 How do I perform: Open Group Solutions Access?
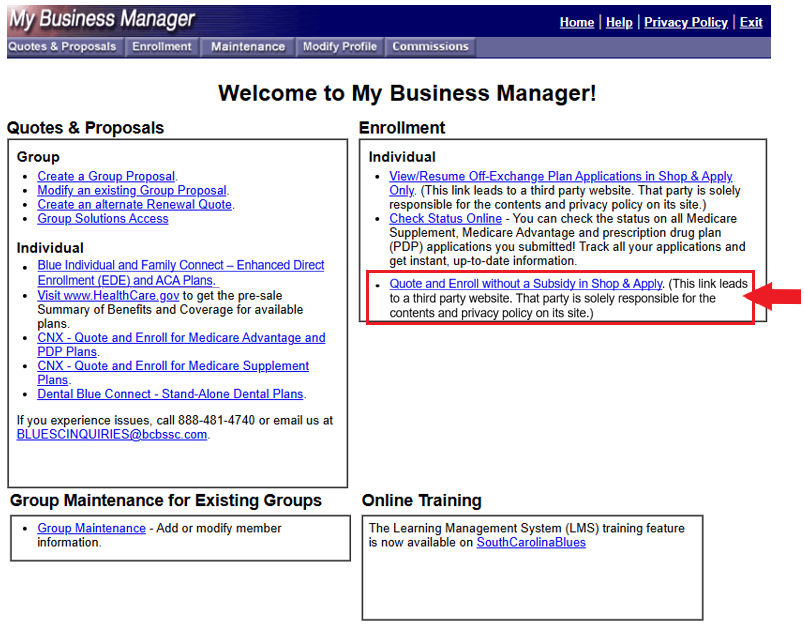tap(102, 218)
